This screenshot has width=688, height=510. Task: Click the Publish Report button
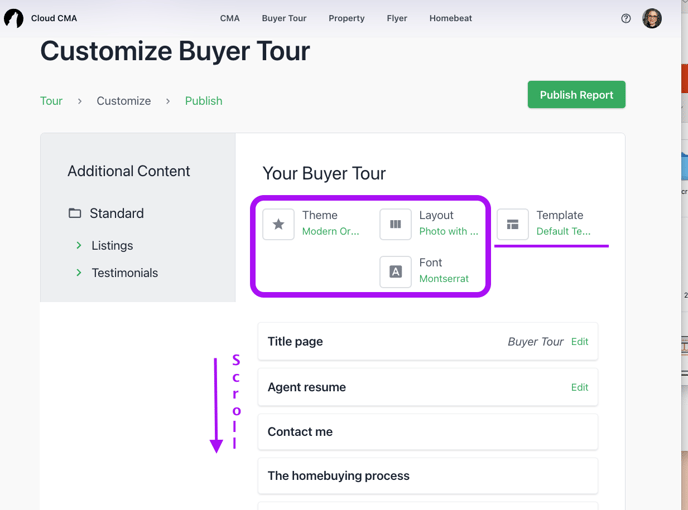click(x=577, y=94)
